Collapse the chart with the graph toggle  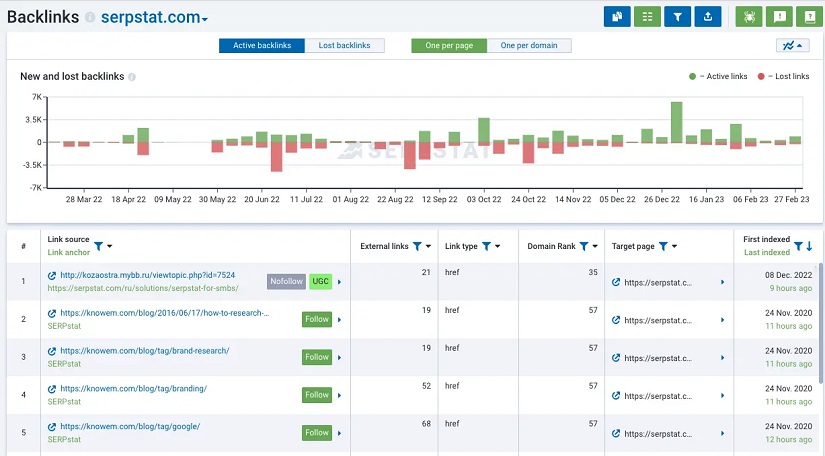[x=792, y=45]
